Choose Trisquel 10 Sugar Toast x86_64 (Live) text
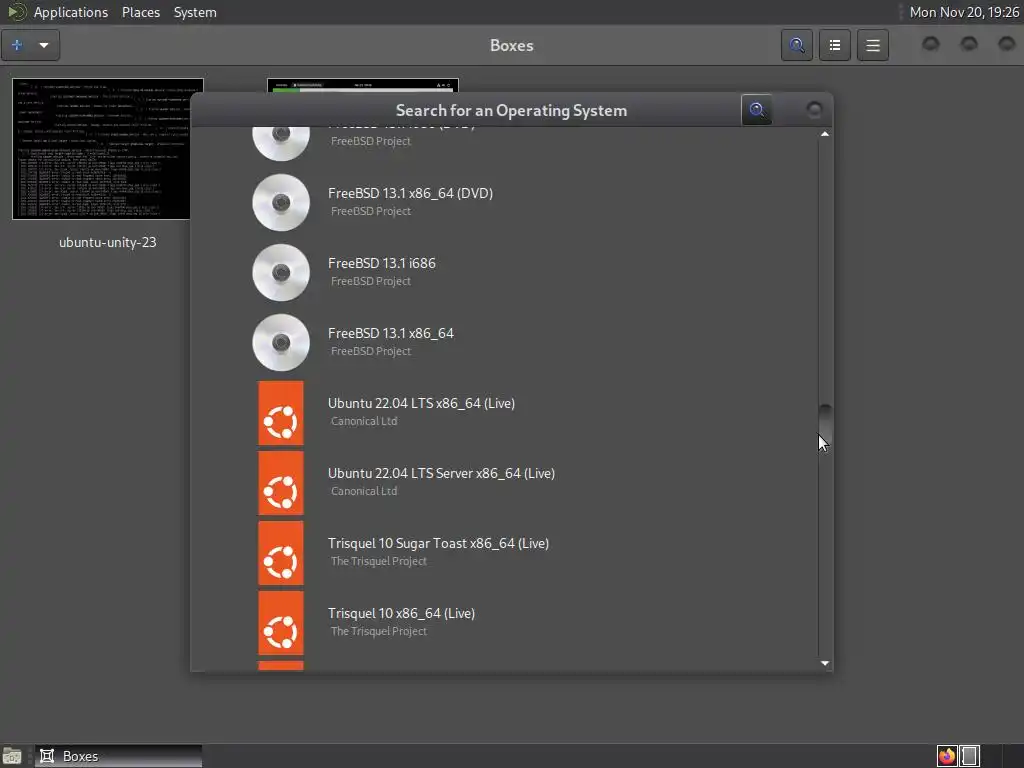Image resolution: width=1024 pixels, height=768 pixels. [438, 543]
